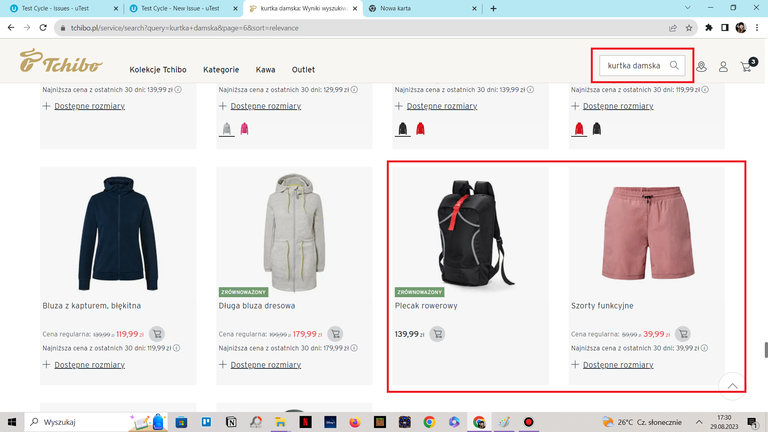Click the search magnifier icon beside kurtka damska
Screen dimensions: 768x432
pyautogui.click(x=674, y=65)
